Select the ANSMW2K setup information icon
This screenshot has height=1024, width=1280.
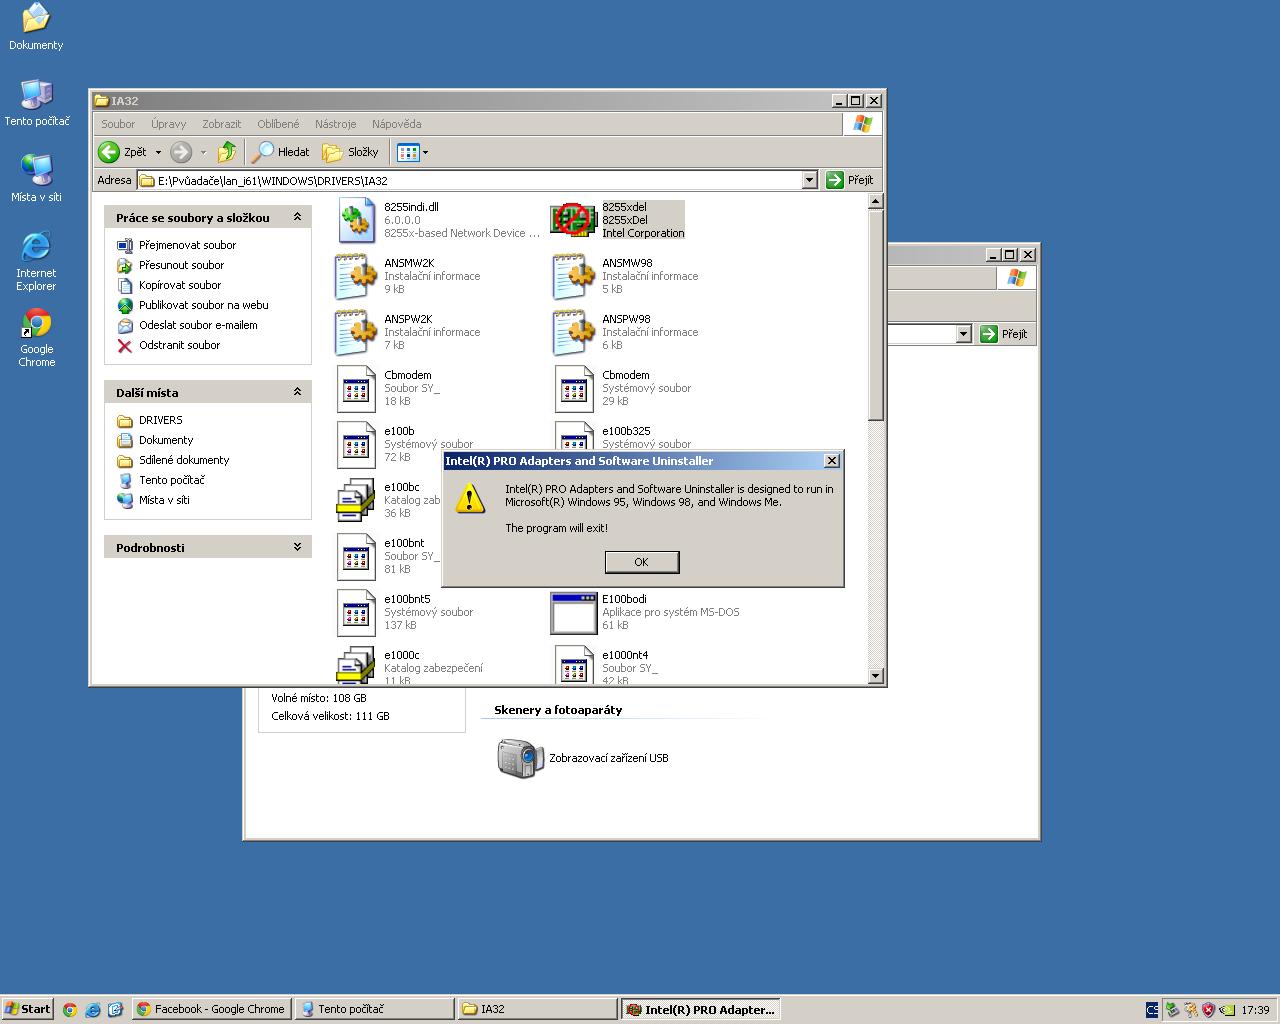(356, 276)
